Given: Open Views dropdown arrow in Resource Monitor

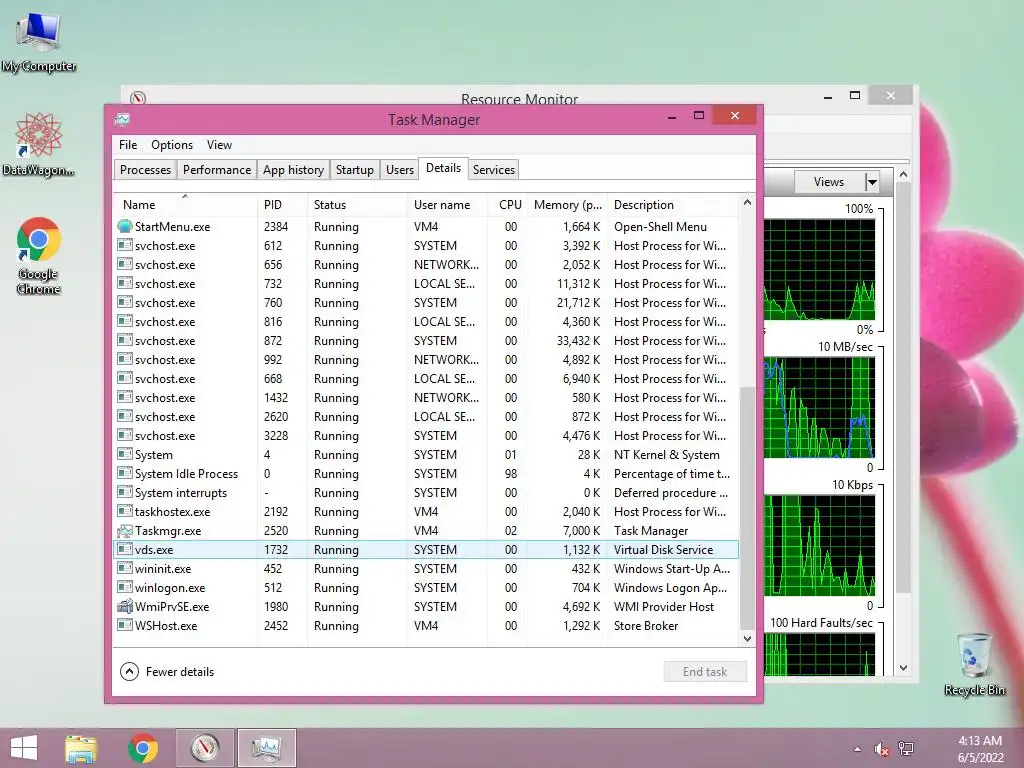Looking at the screenshot, I should (x=872, y=182).
